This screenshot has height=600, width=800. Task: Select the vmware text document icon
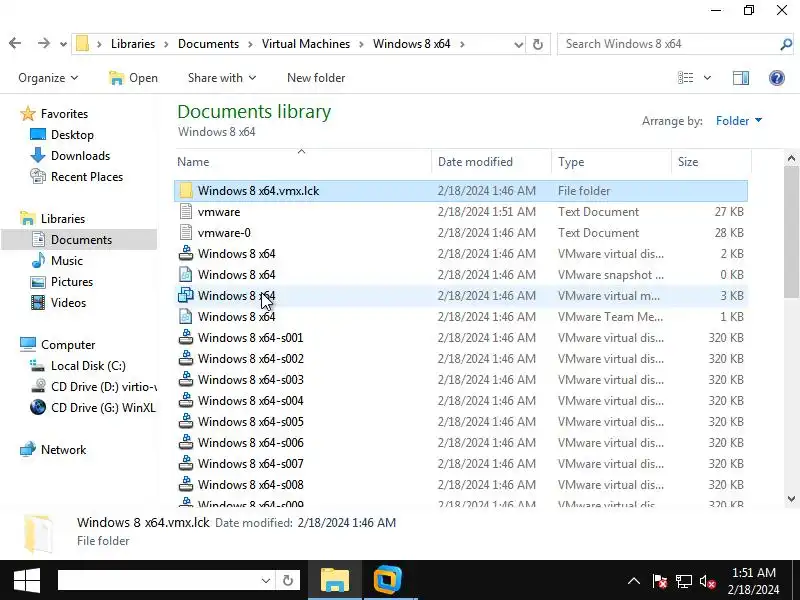[x=186, y=212]
